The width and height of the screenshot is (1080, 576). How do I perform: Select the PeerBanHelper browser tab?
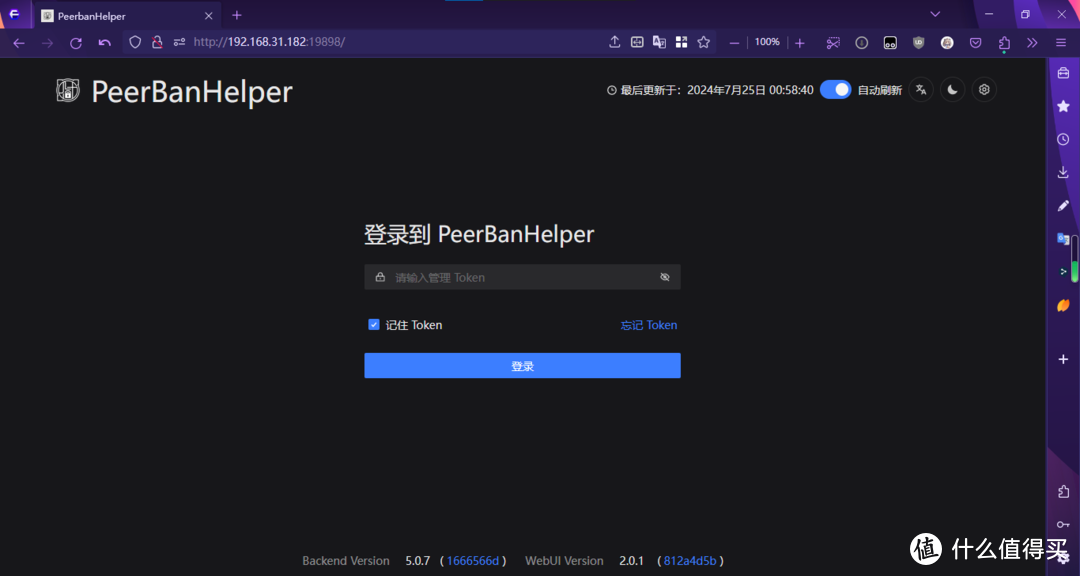click(x=110, y=15)
